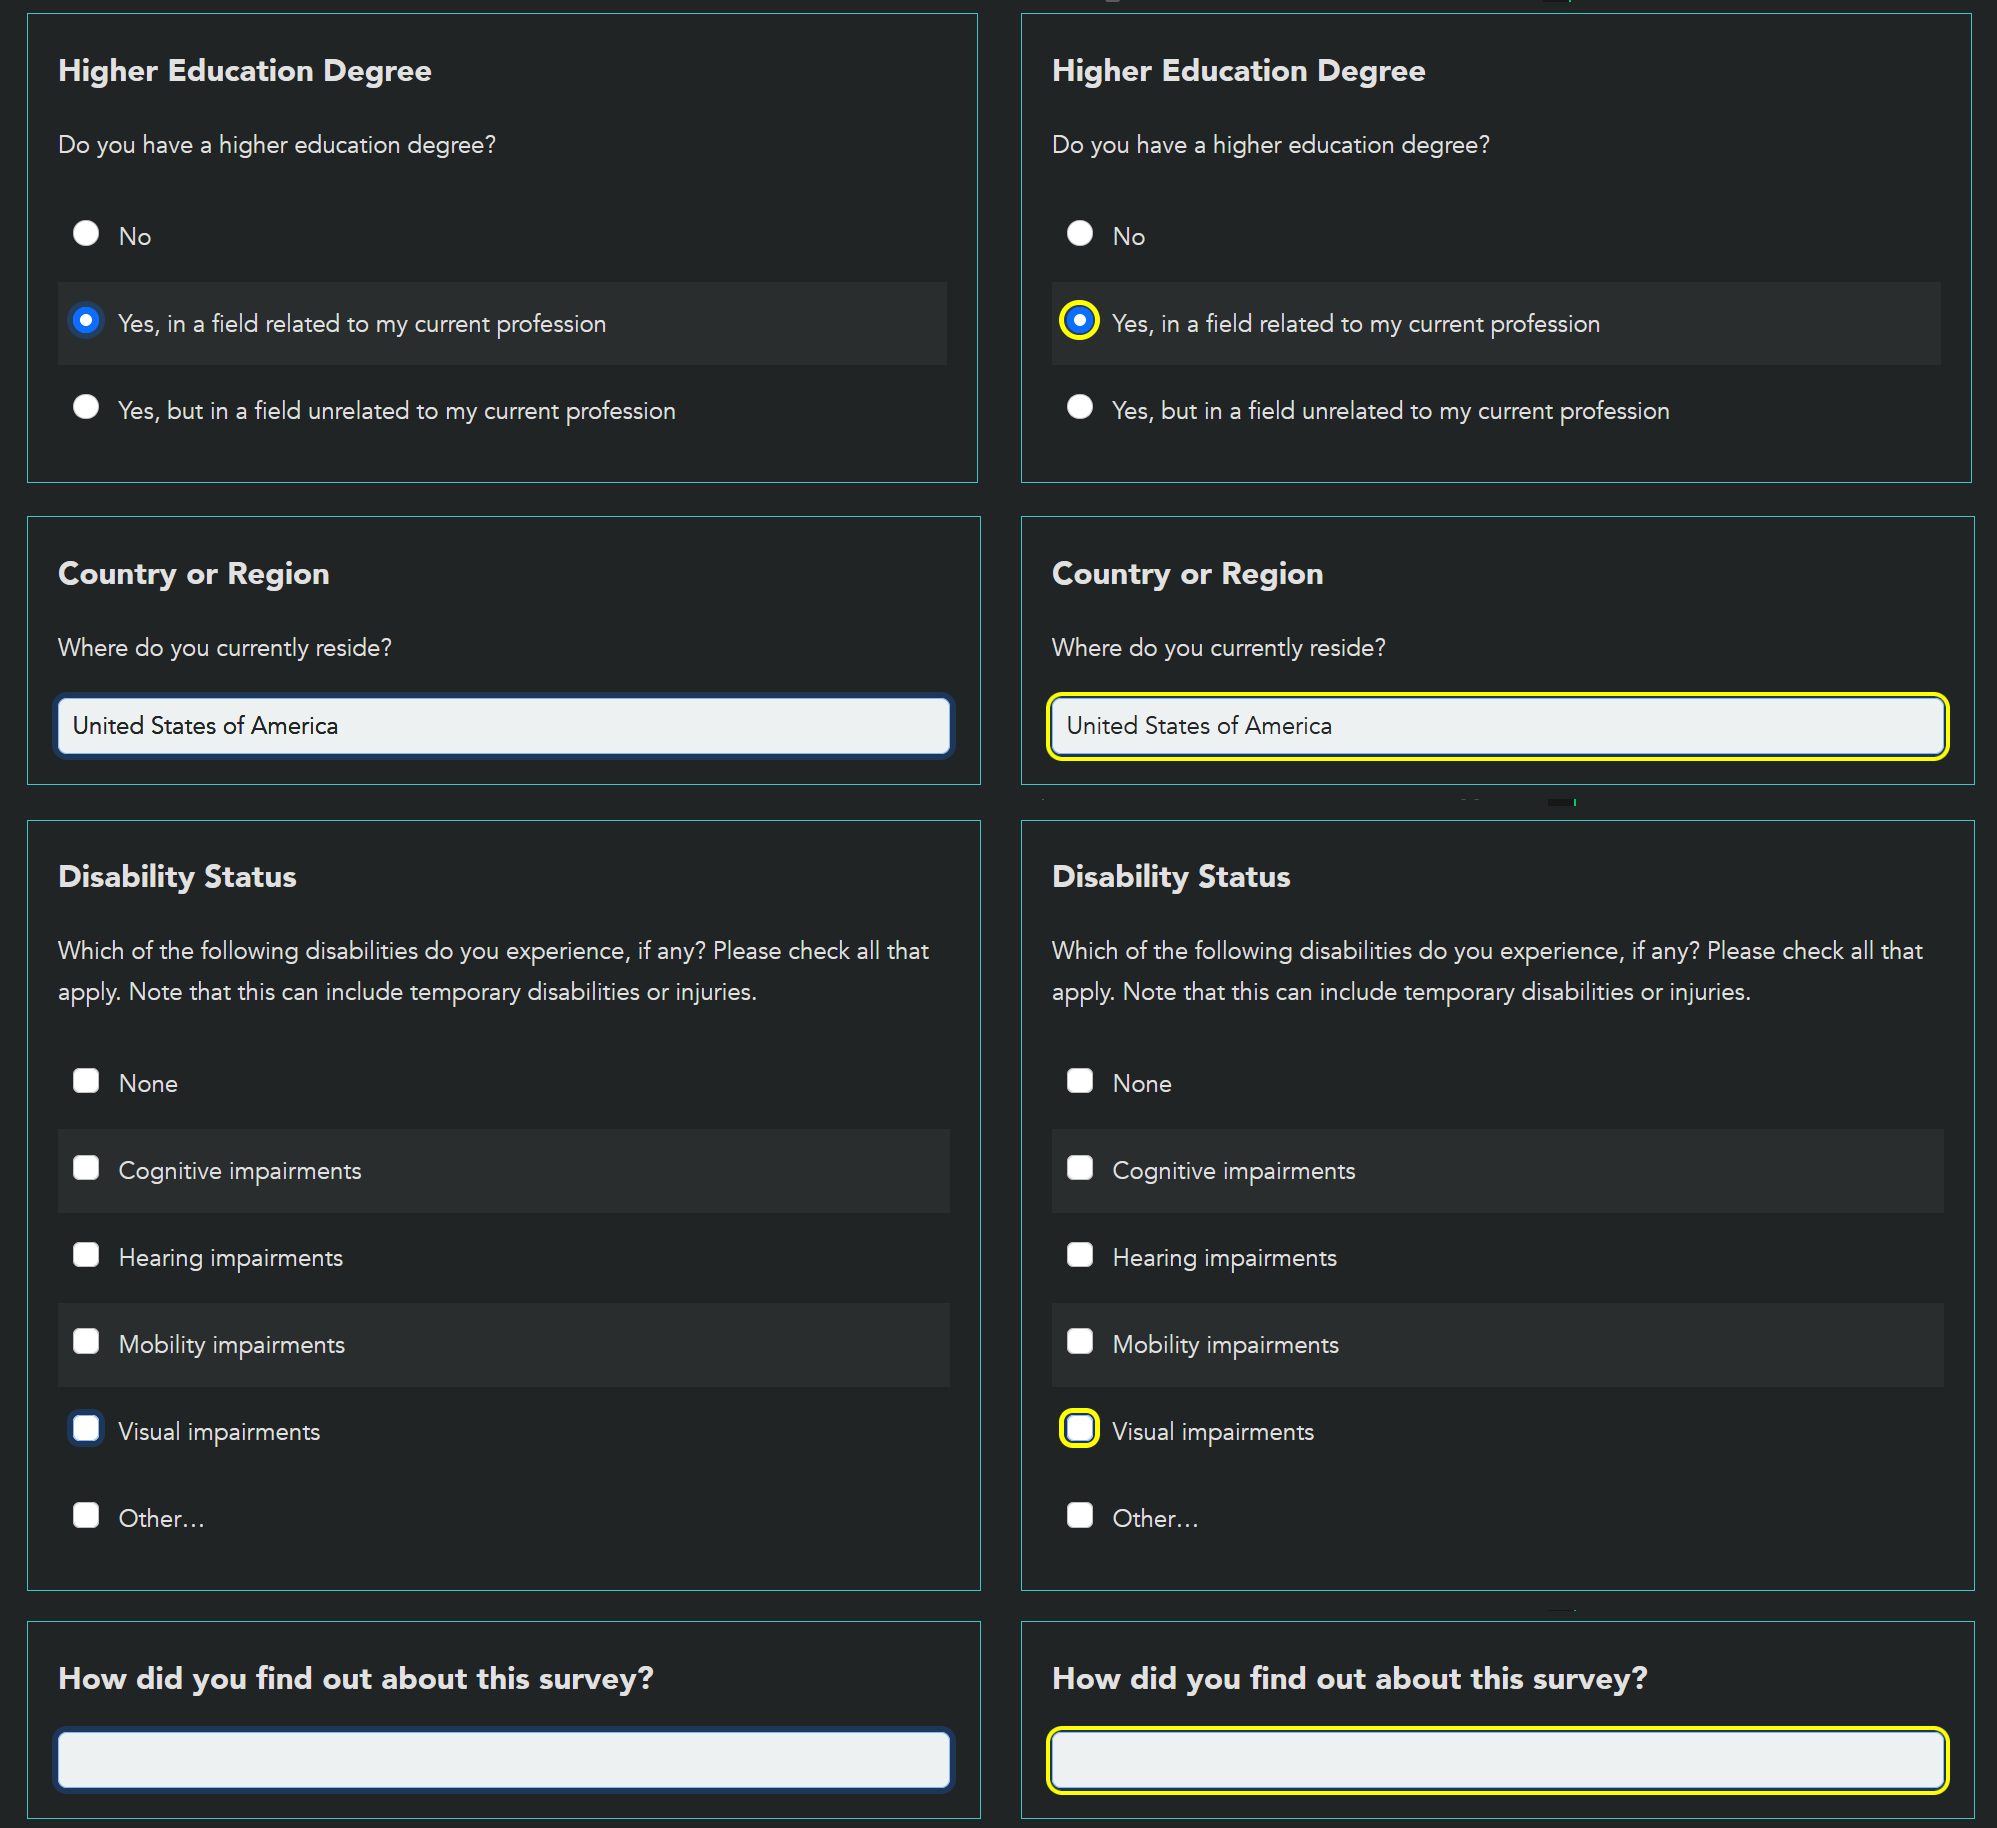
Task: Select the "Other..." disability checkbox
Action: click(x=87, y=1515)
